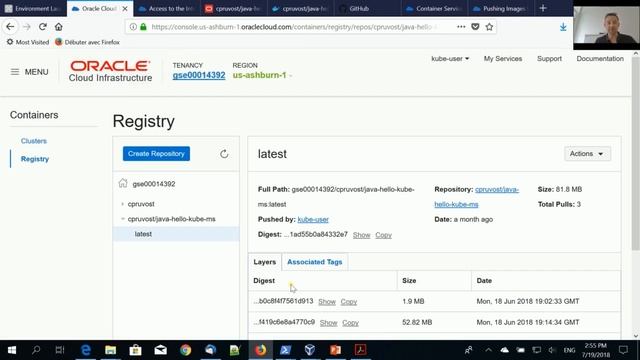Open Registry in Containers sidebar
This screenshot has width=640, height=360.
point(35,159)
